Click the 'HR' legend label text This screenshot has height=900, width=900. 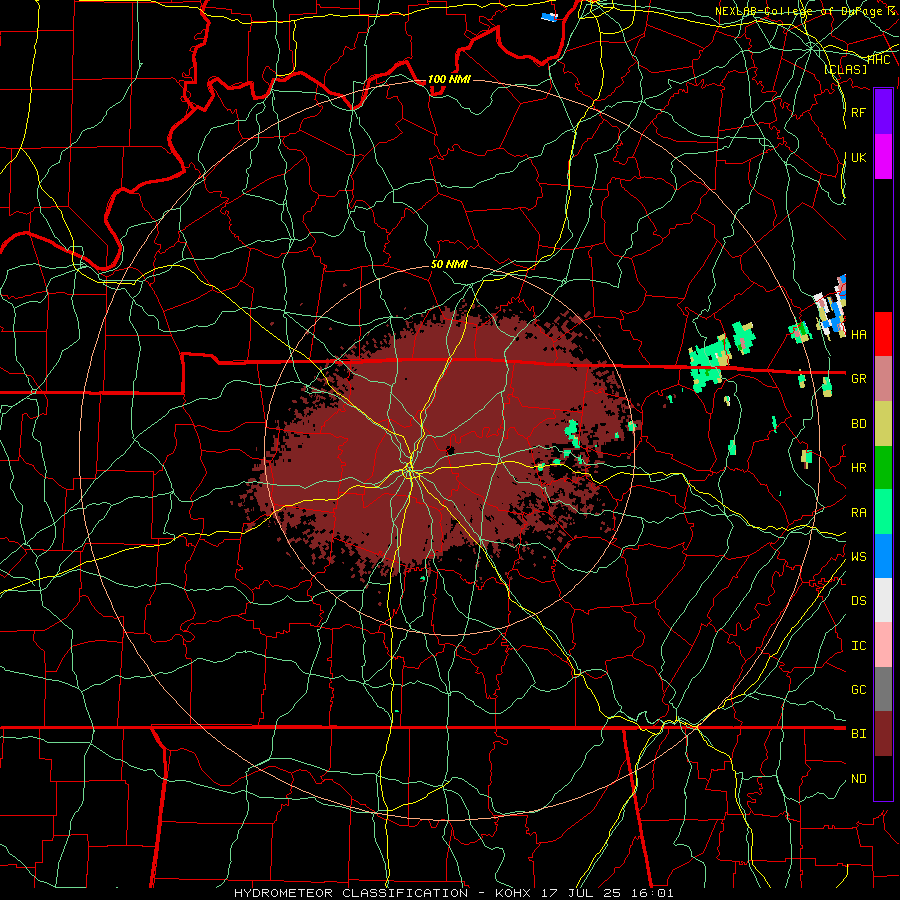pos(858,468)
